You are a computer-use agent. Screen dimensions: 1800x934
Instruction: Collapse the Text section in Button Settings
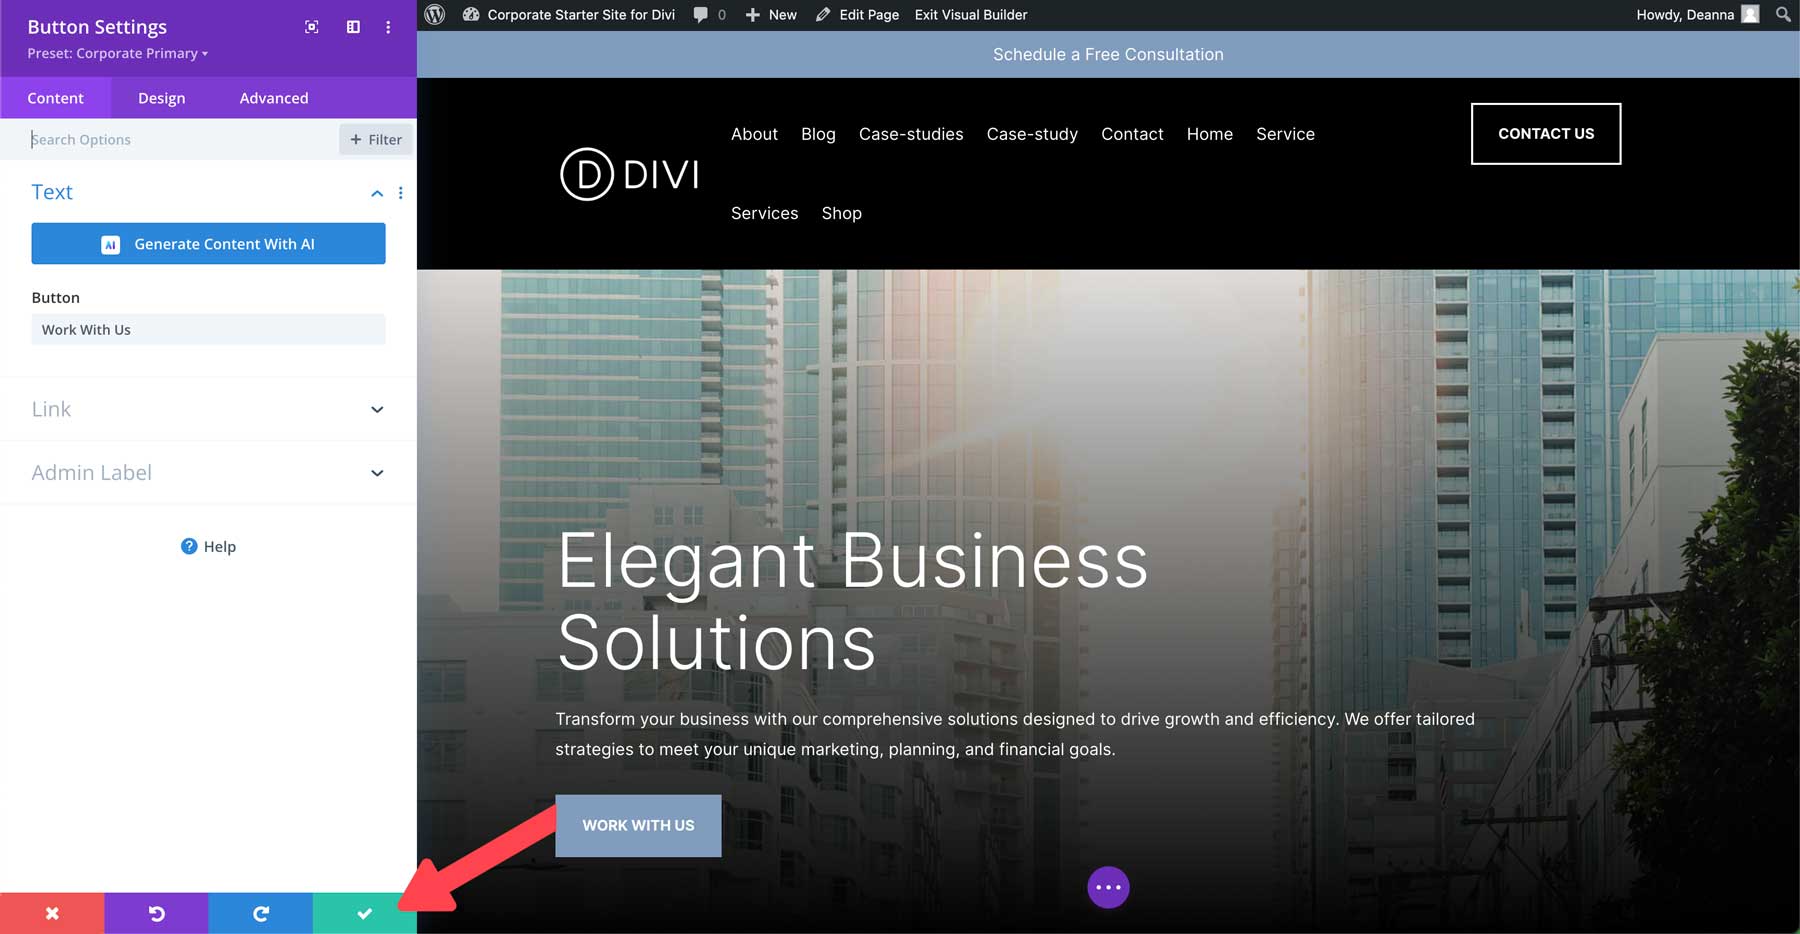pos(377,192)
